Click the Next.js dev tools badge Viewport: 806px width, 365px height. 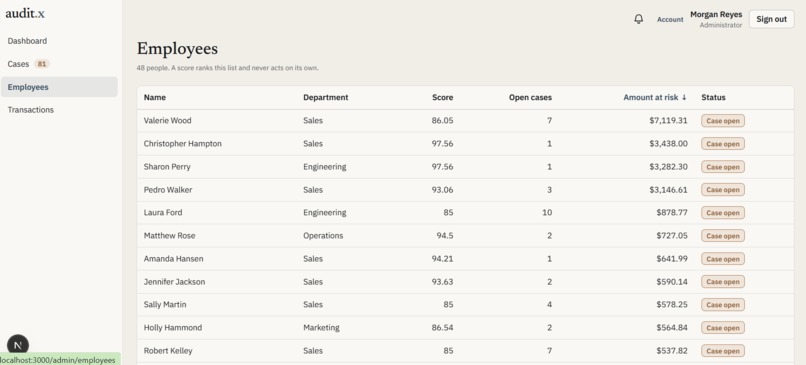pos(18,345)
